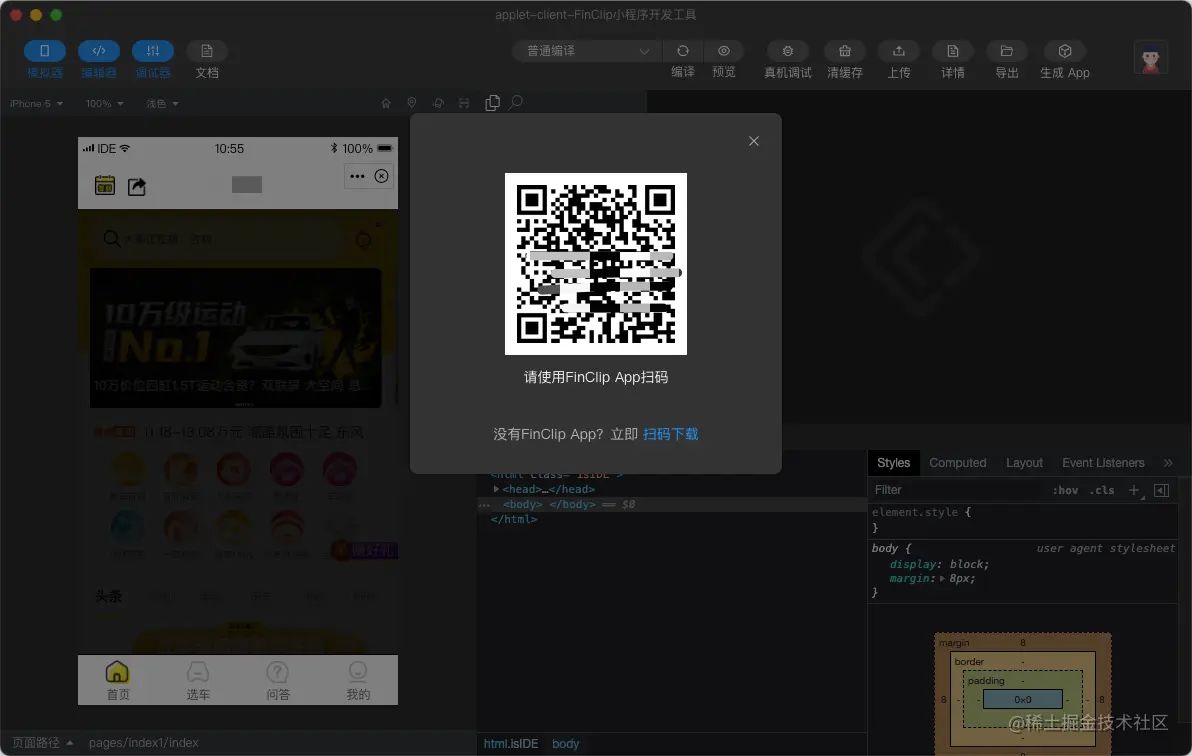
Task: Open the 文档 documentation icon
Action: [x=207, y=51]
